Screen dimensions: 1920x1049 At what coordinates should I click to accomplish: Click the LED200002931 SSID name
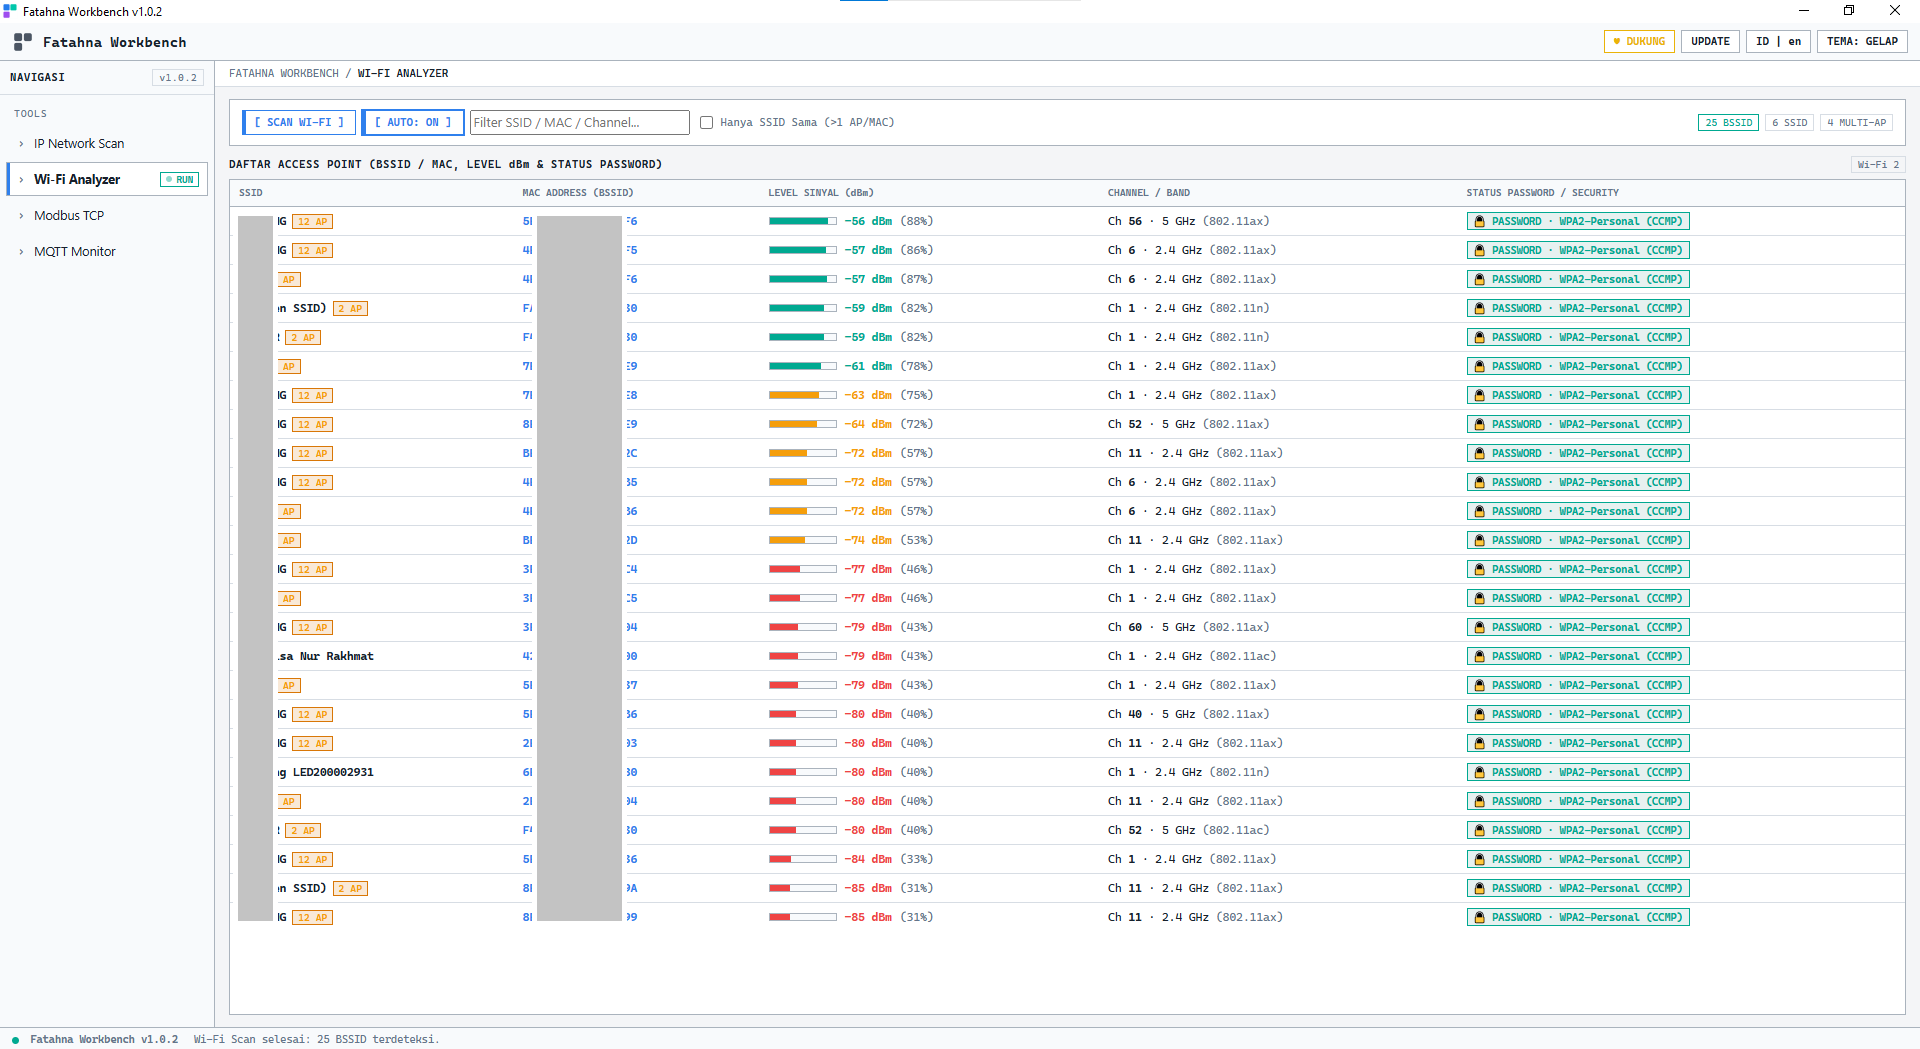[333, 773]
